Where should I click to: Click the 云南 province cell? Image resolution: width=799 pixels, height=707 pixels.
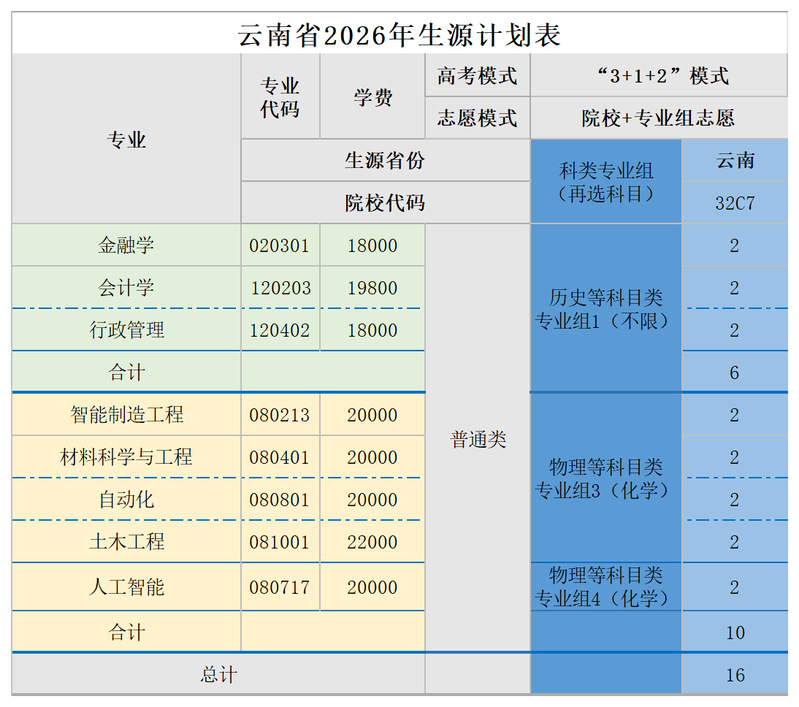coord(735,160)
